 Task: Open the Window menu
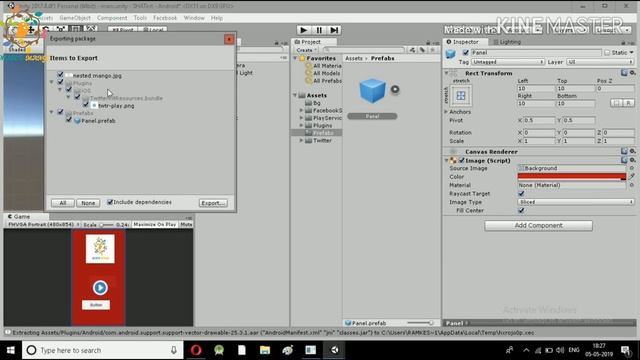coord(194,18)
